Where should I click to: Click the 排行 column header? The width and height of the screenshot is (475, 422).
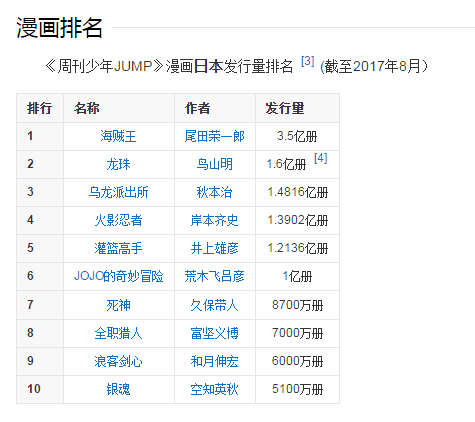coord(40,108)
